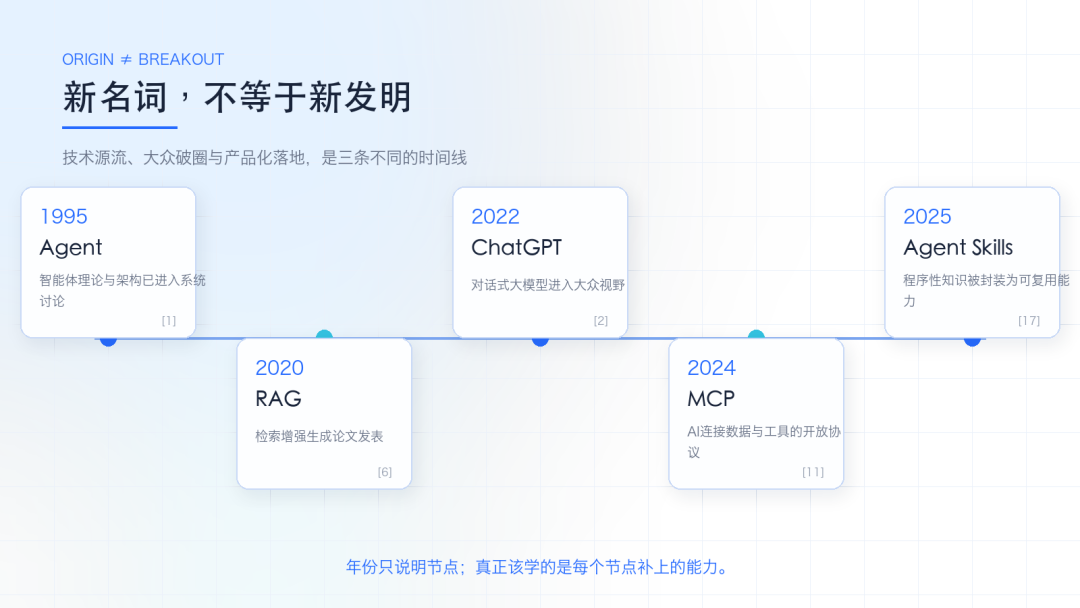Click the description '程序性知识被封装为可复用能力'

(x=986, y=291)
